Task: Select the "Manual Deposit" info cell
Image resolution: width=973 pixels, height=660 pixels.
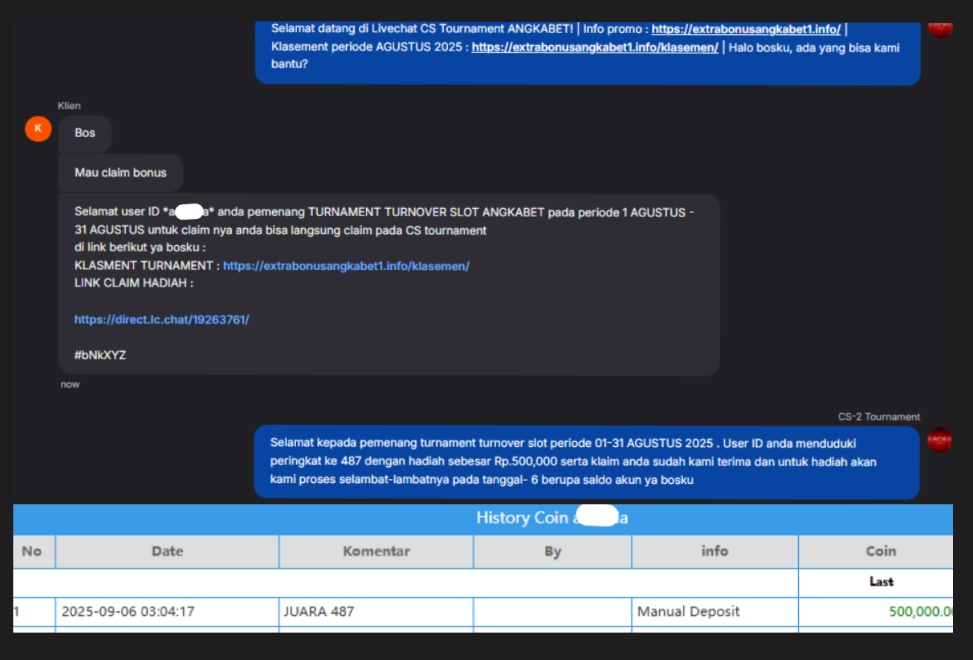Action: pyautogui.click(x=715, y=612)
